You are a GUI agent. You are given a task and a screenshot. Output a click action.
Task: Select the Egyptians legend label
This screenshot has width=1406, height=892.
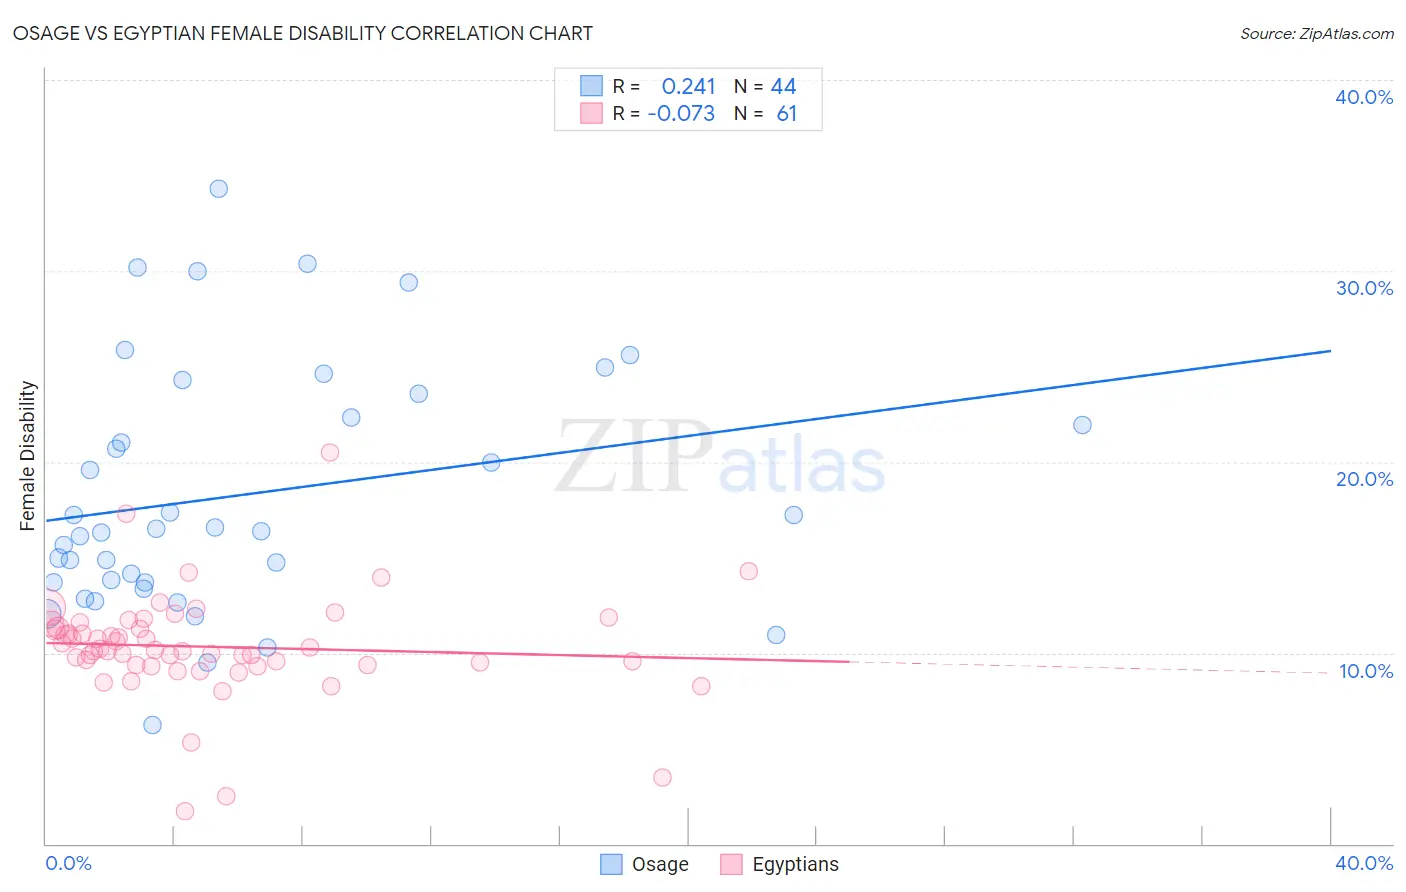(795, 864)
